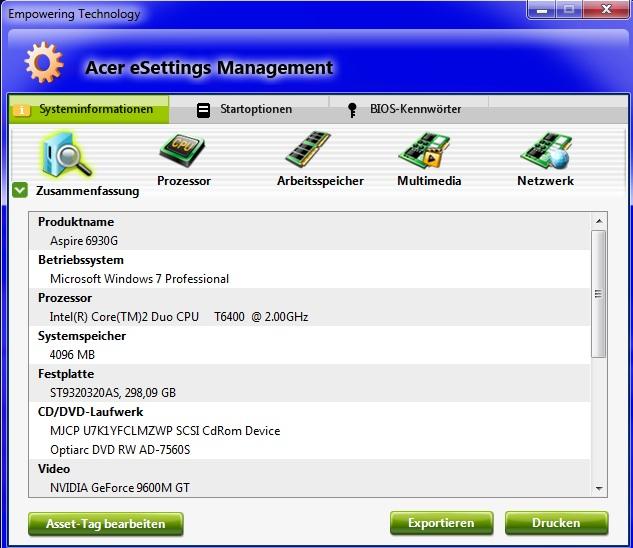Select the Aspire 6930G value
This screenshot has width=633, height=548.
pyautogui.click(x=84, y=241)
